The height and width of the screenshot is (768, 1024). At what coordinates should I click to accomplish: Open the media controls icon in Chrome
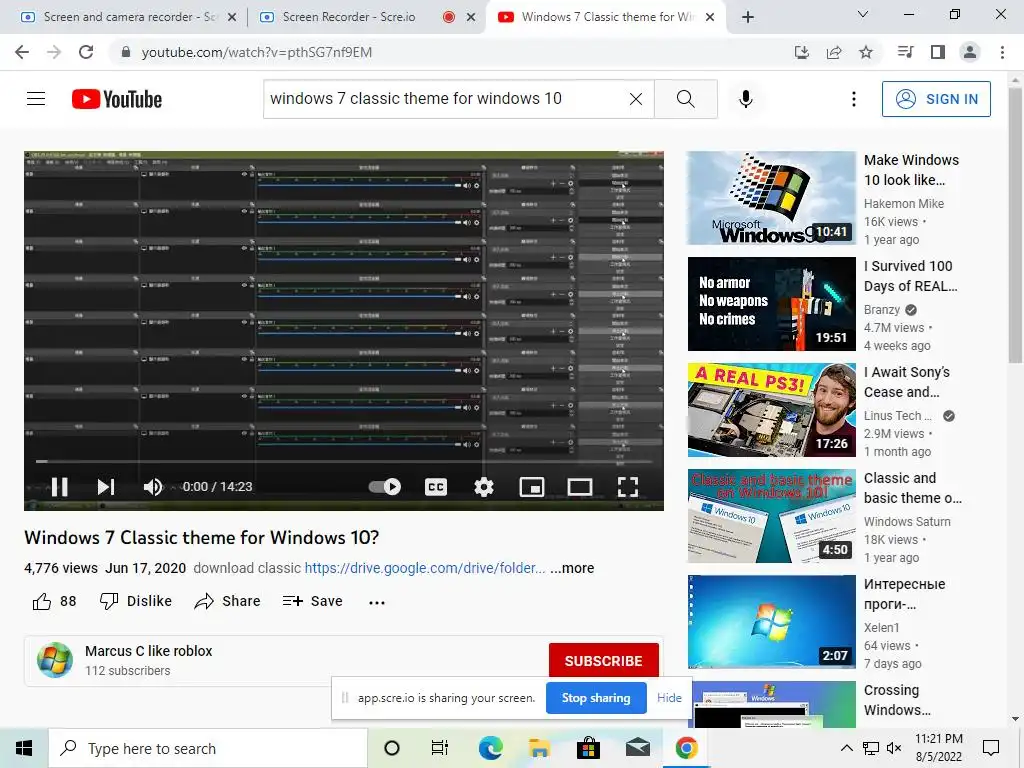tap(906, 52)
